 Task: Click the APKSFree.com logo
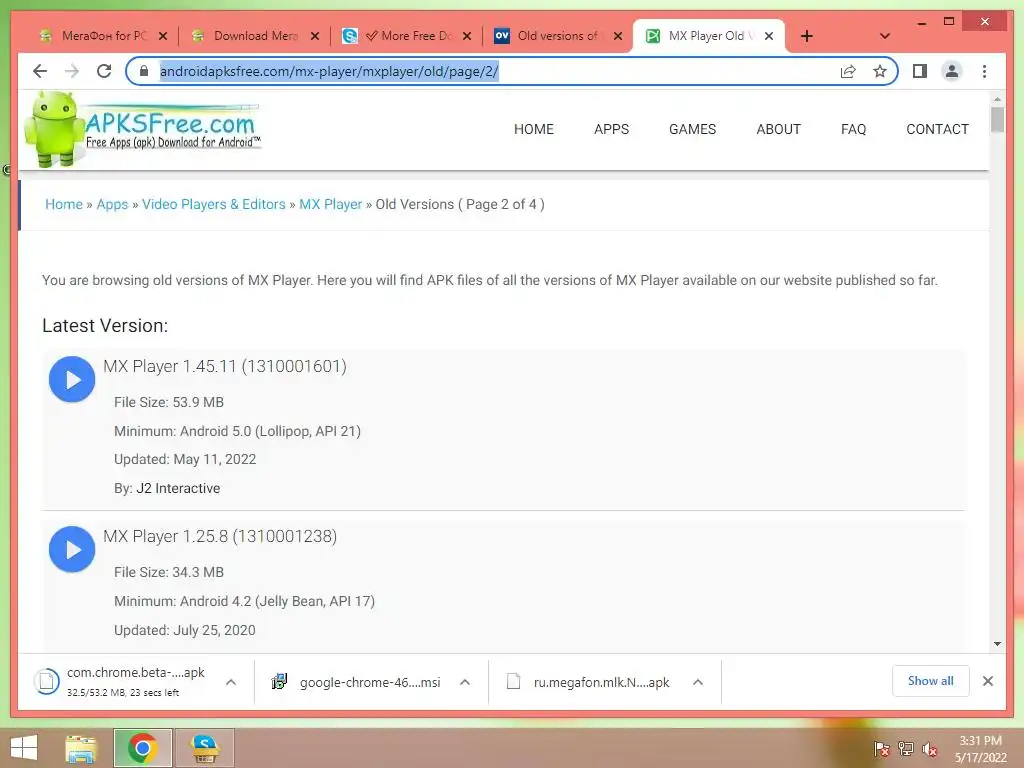coord(142,128)
